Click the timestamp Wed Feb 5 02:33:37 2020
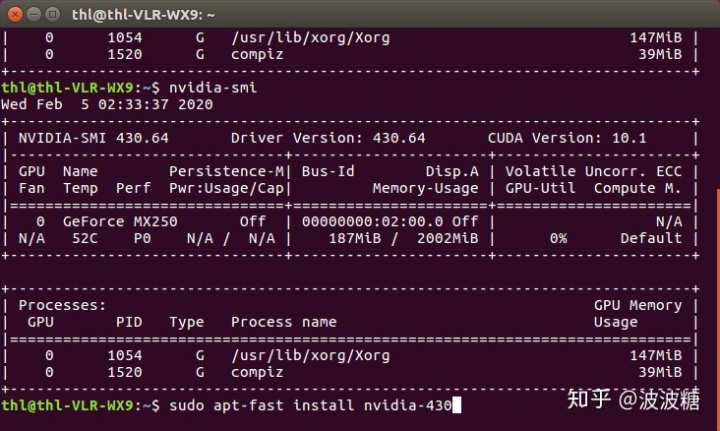 (x=107, y=105)
